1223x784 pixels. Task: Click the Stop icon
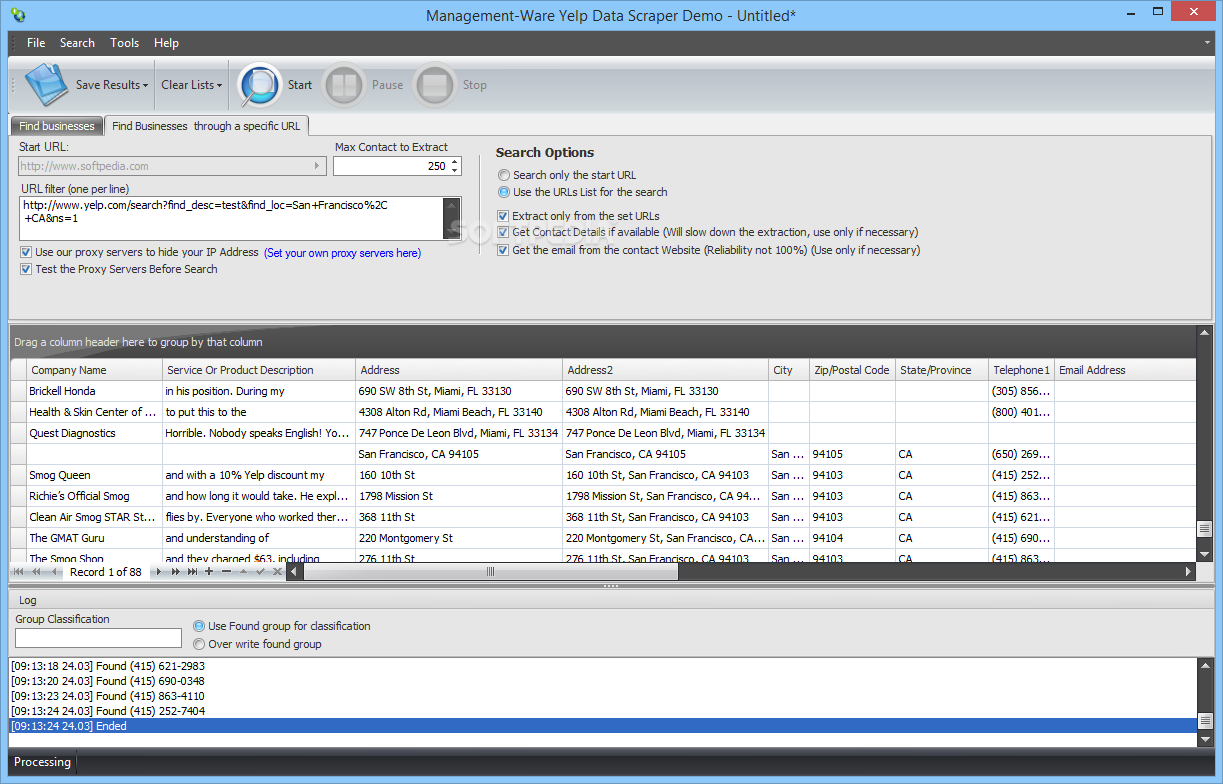click(435, 85)
